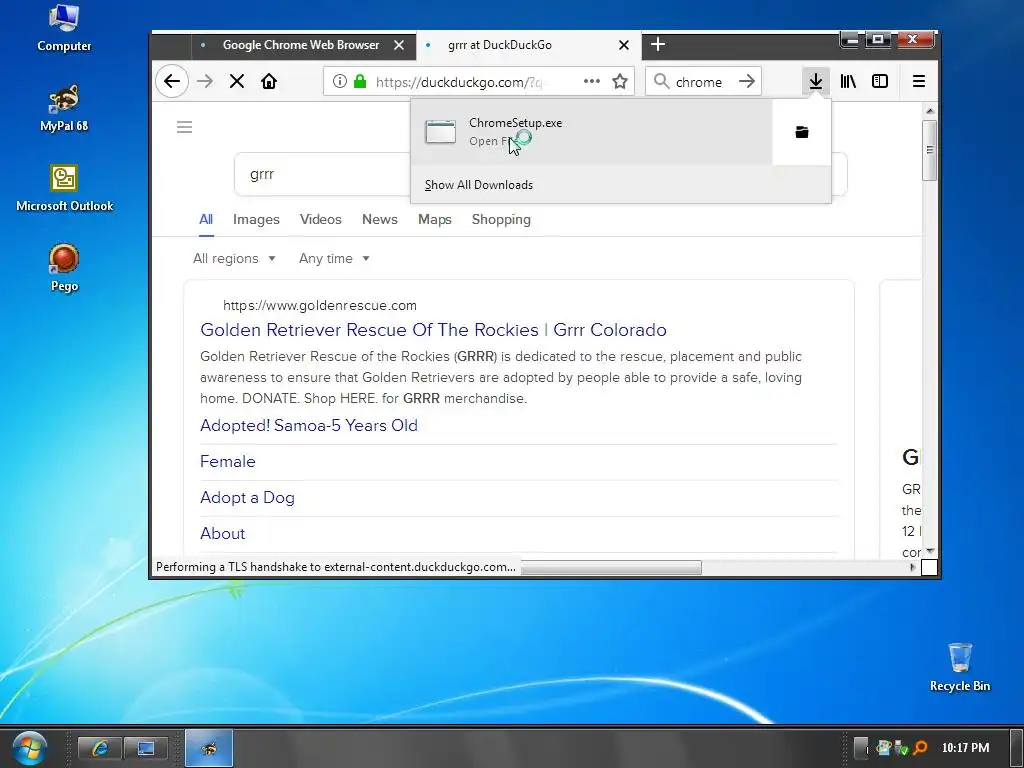Screen dimensions: 1024x768
Task: Click the MyPal taskbar button
Action: pyautogui.click(x=209, y=748)
